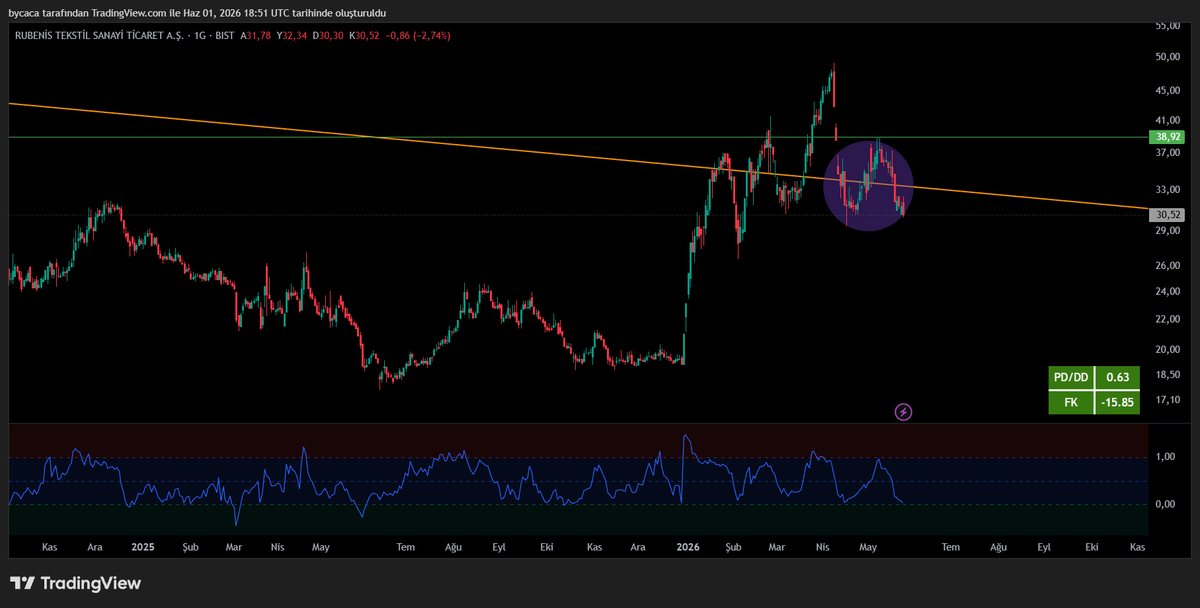This screenshot has width=1200, height=608.
Task: Click the 22,00 price axis label
Action: [1167, 319]
